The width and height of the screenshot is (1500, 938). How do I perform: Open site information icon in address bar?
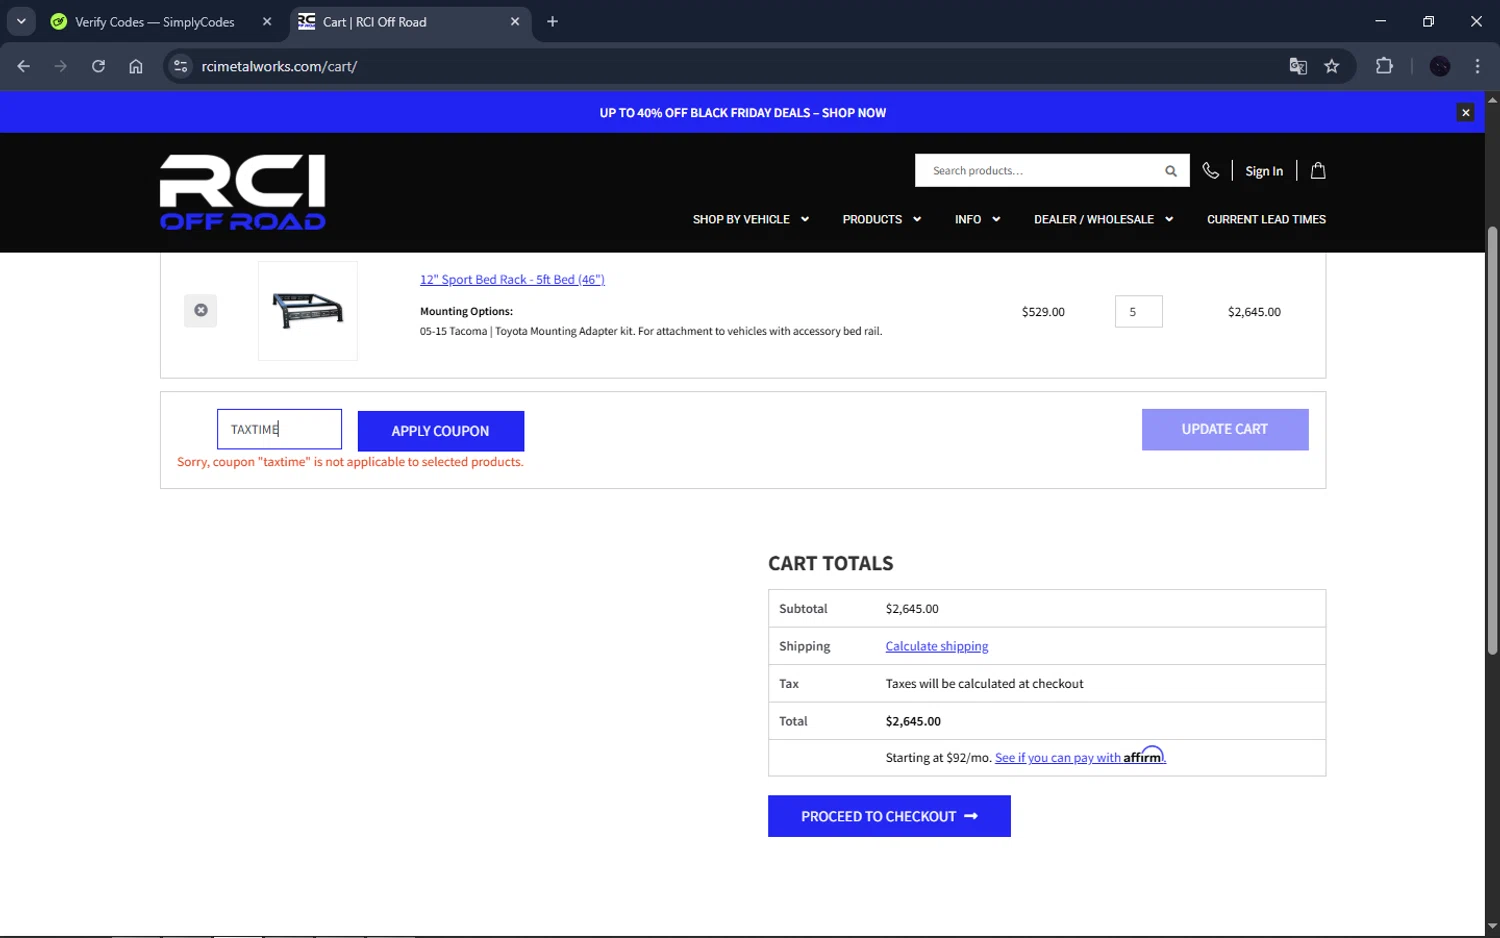pyautogui.click(x=181, y=66)
